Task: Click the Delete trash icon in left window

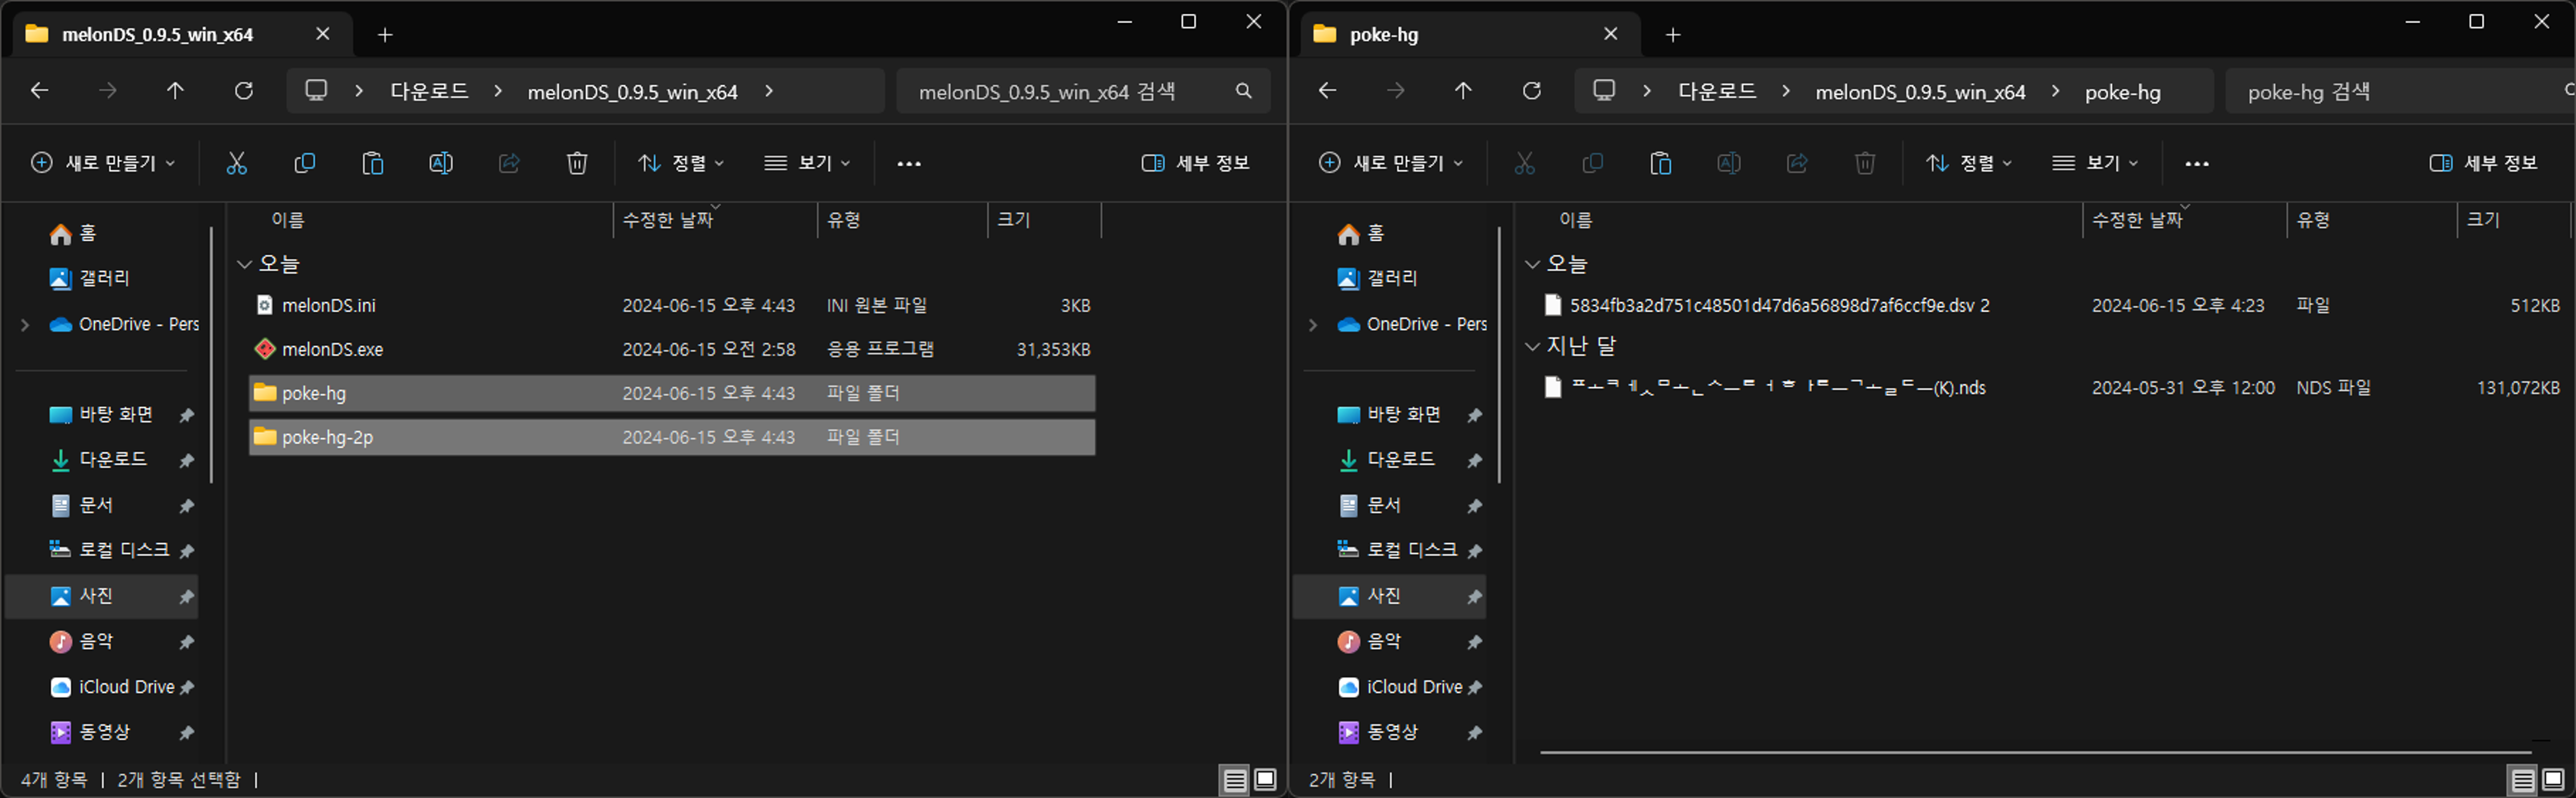Action: pyautogui.click(x=577, y=163)
